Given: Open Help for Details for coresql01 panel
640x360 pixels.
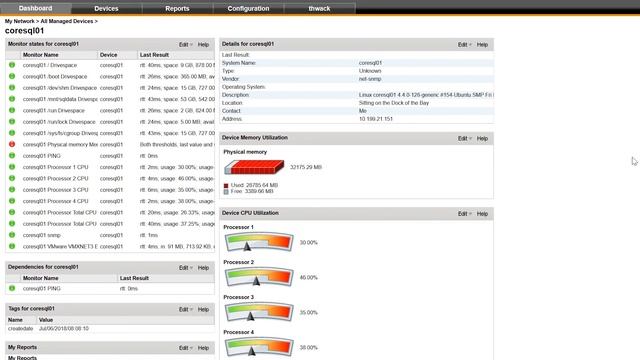Looking at the screenshot, I should [482, 44].
